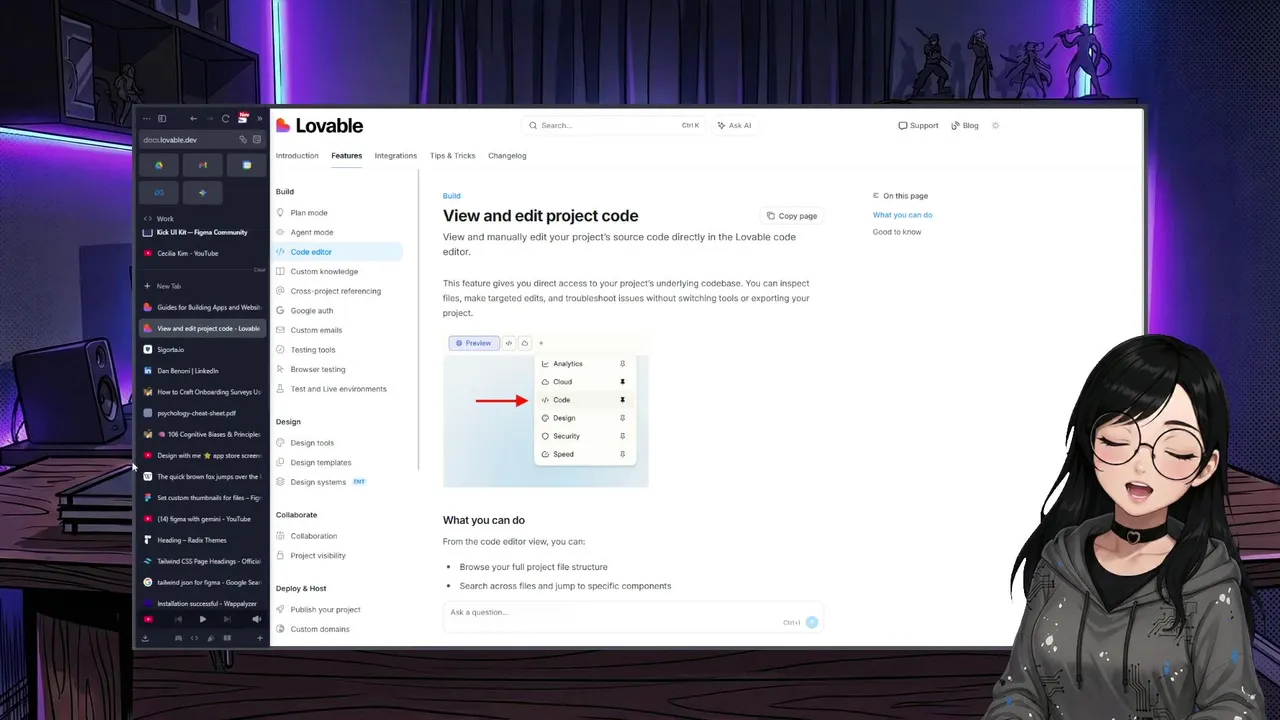Open the Installation successful Wappalyzer tab
1280x720 pixels.
[x=203, y=603]
